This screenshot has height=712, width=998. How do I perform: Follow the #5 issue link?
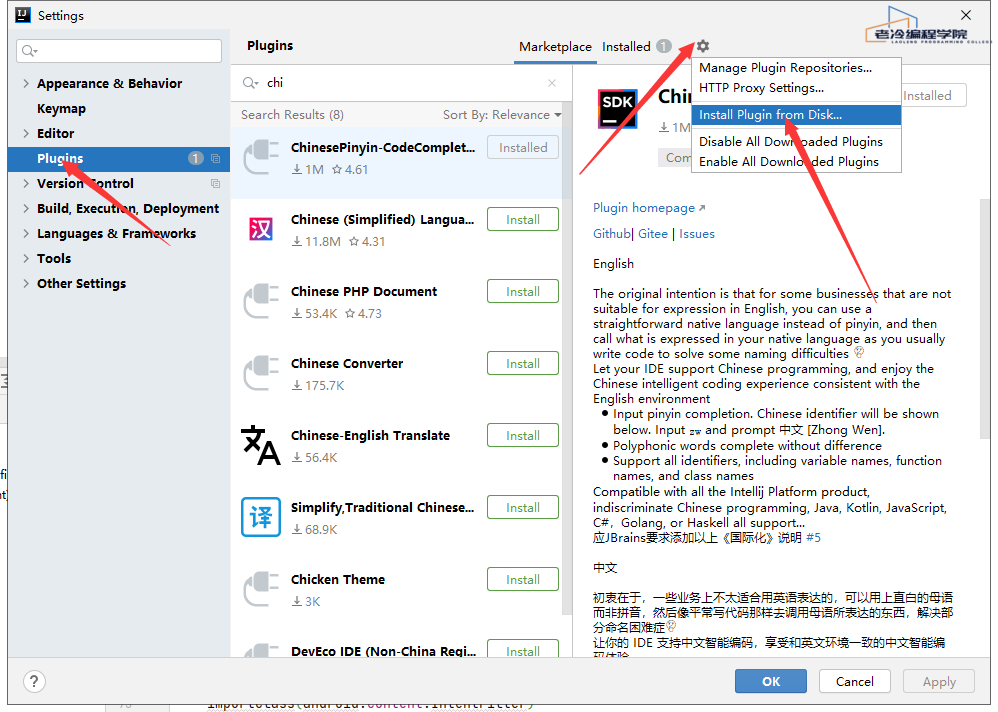(813, 538)
